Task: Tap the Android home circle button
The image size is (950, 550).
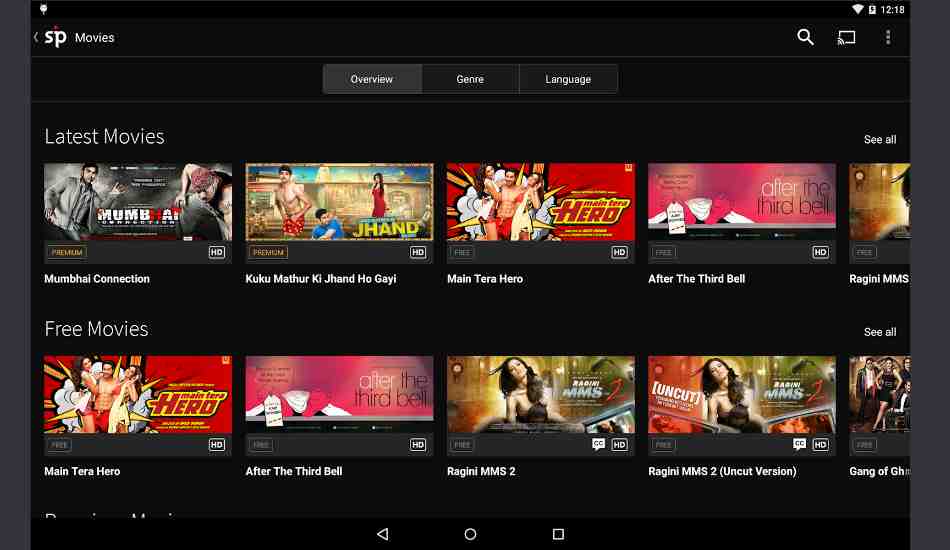Action: click(x=470, y=534)
